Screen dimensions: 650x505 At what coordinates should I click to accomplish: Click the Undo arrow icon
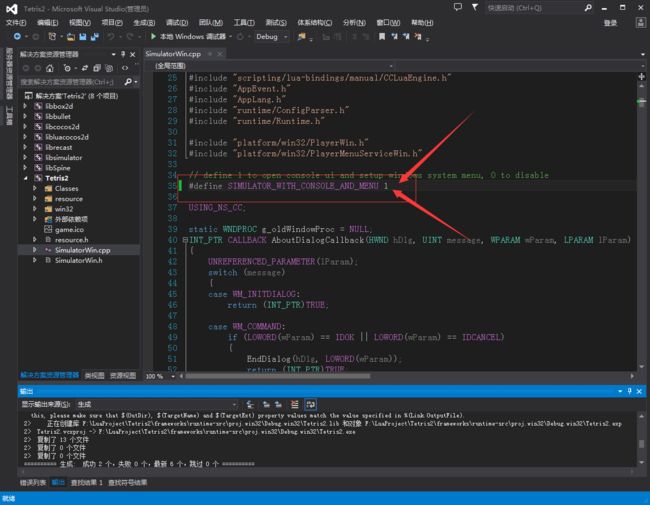(111, 37)
